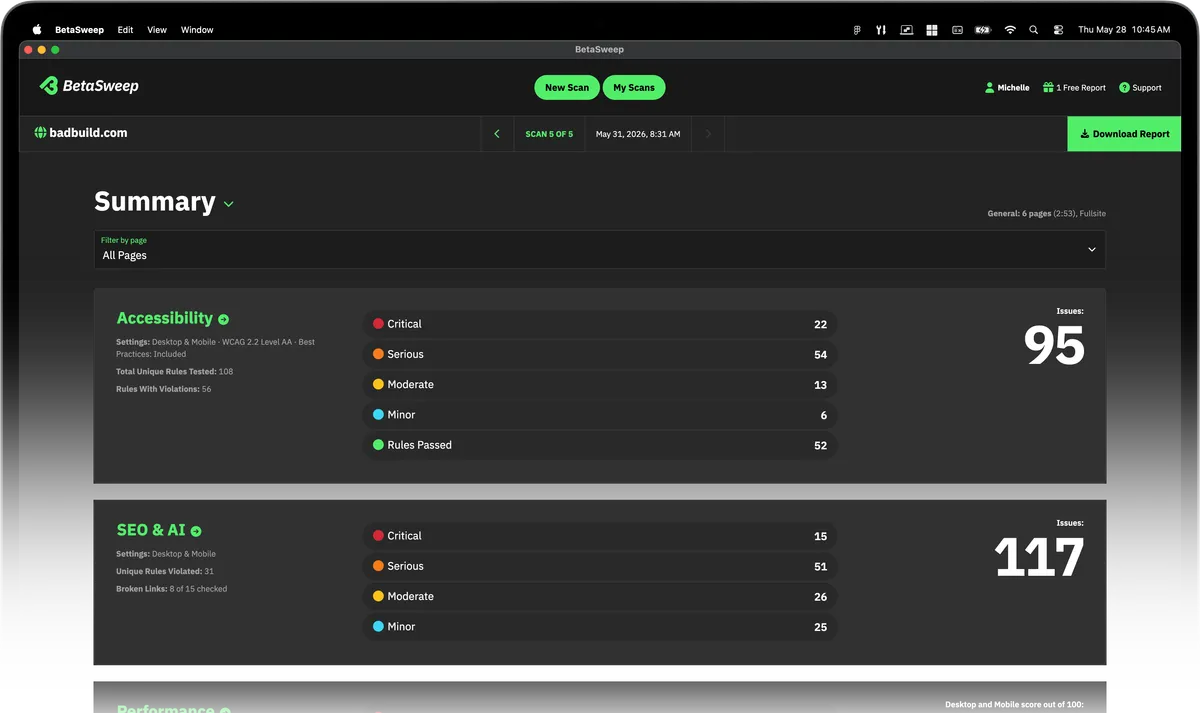Click Rules With Violations: 56 text
The height and width of the screenshot is (713, 1200).
coord(164,389)
